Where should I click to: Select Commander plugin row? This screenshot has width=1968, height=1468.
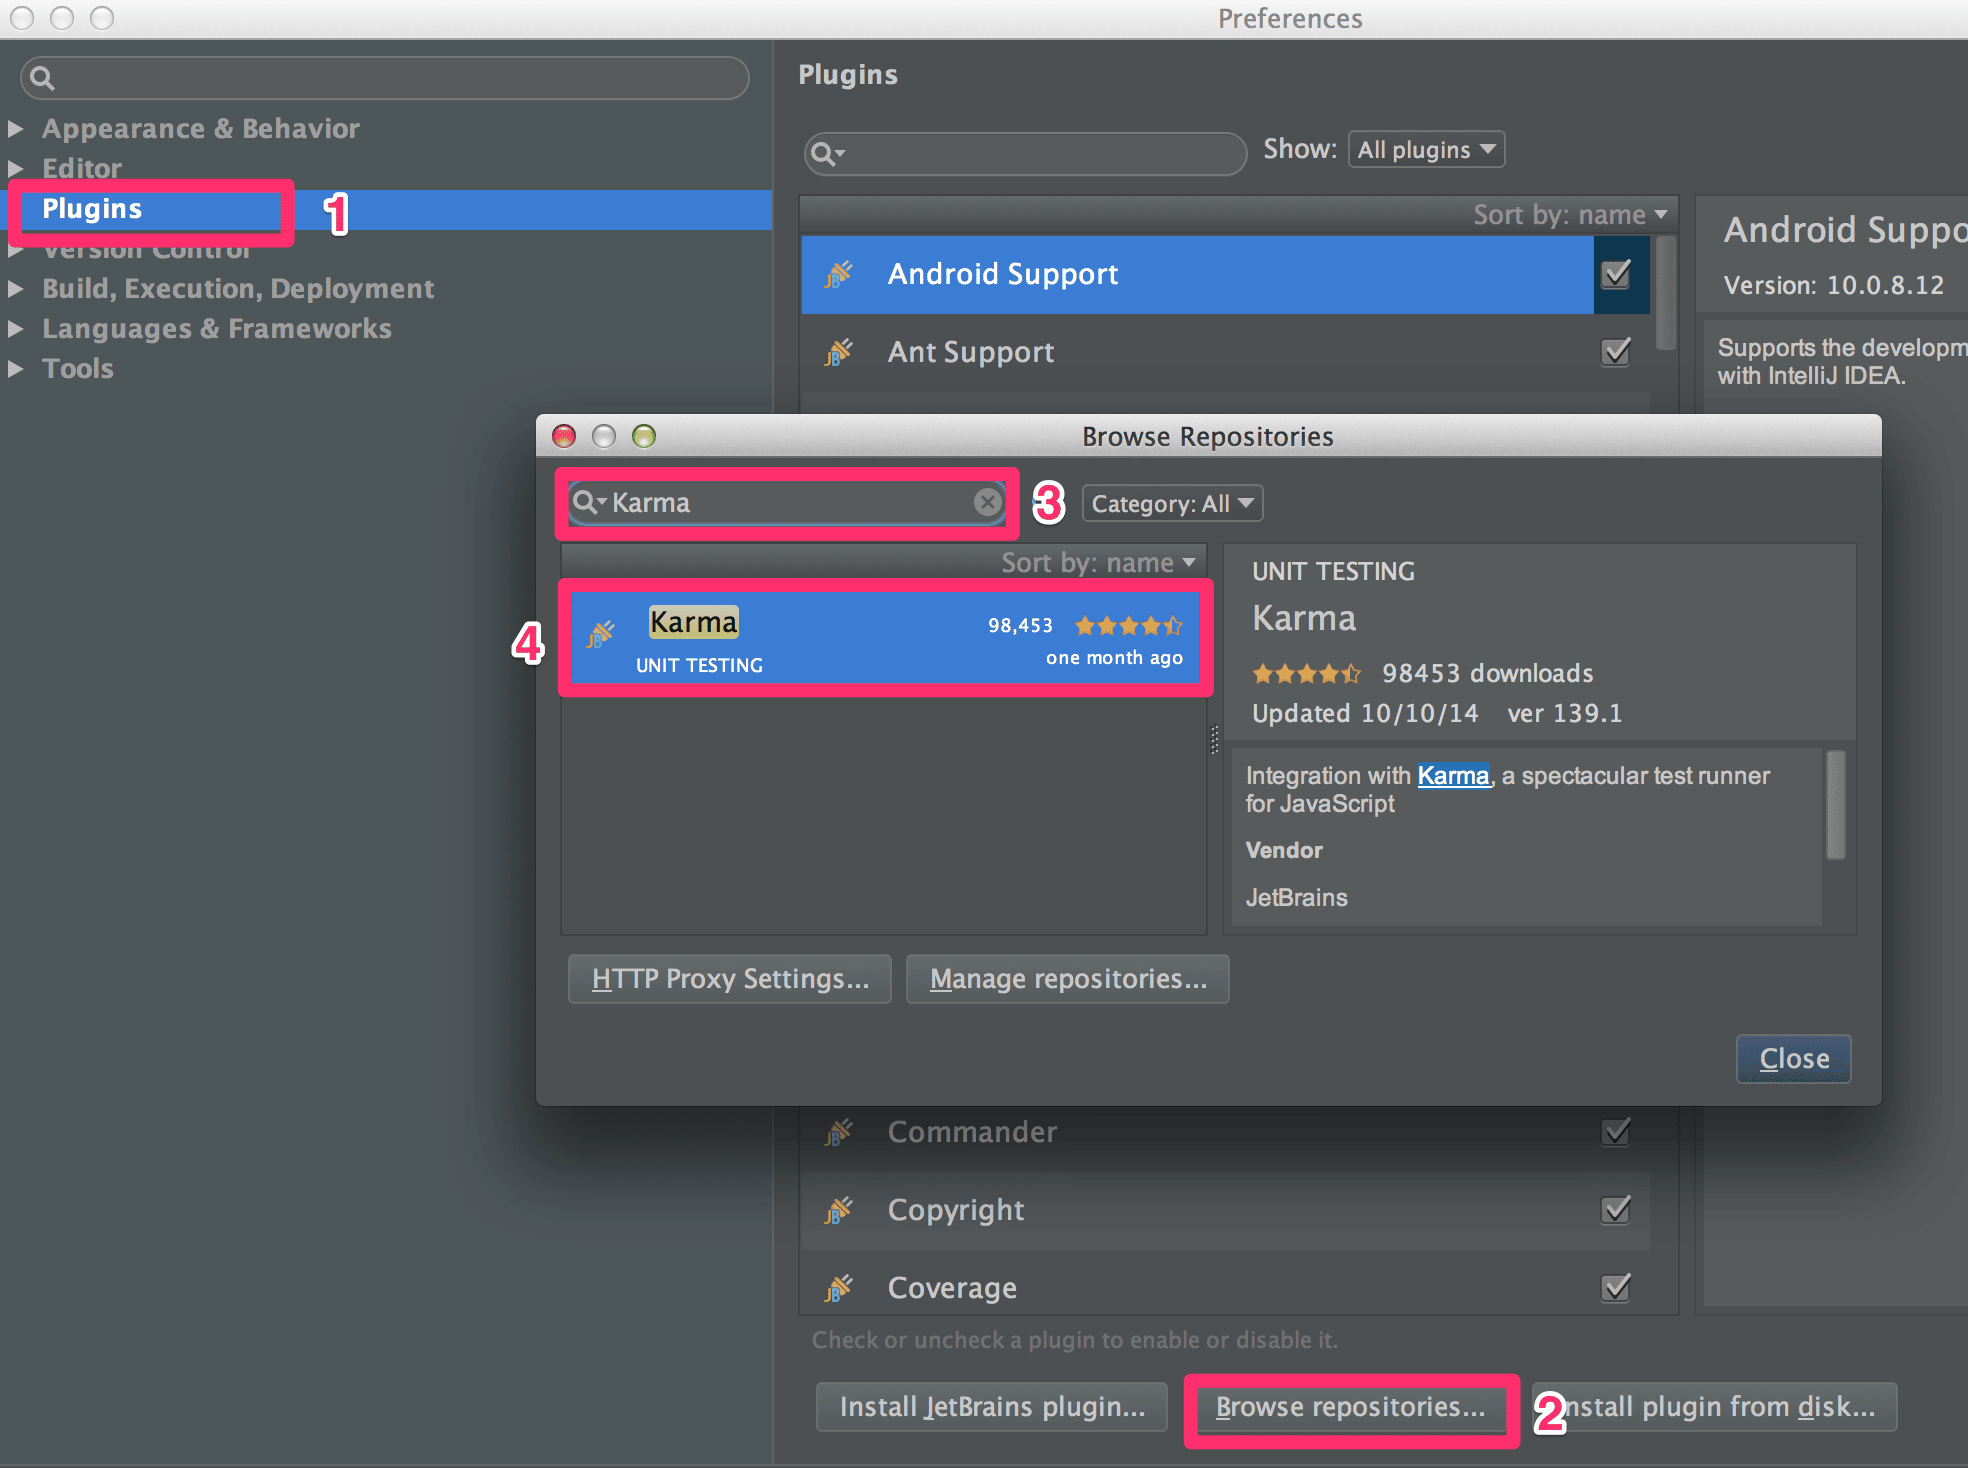[1225, 1132]
